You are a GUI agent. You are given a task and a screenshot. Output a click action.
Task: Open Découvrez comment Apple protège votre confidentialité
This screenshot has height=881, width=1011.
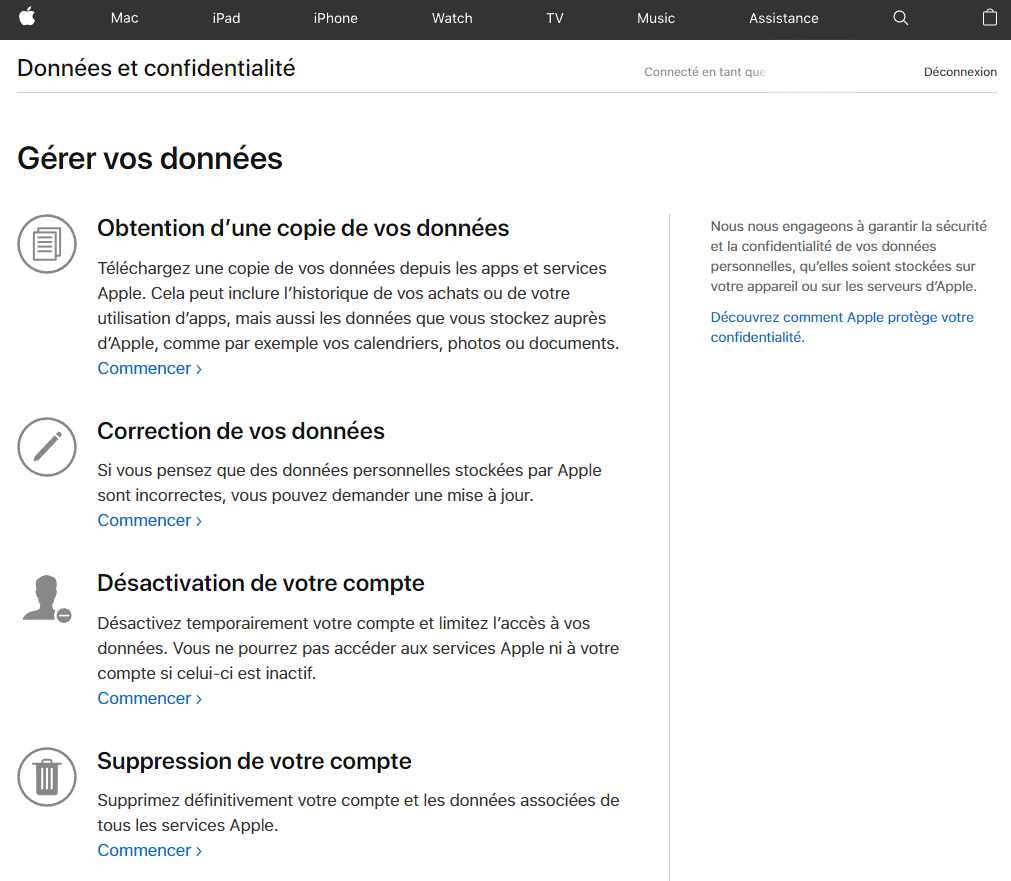[842, 327]
